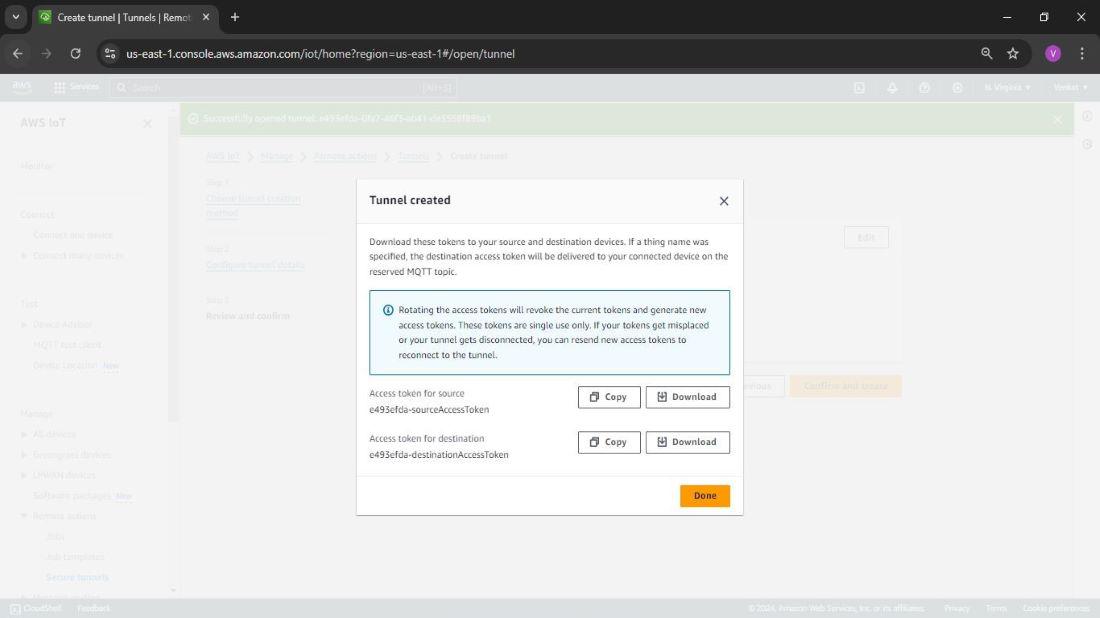Click the Access token for source label
1100x618 pixels.
coord(417,394)
